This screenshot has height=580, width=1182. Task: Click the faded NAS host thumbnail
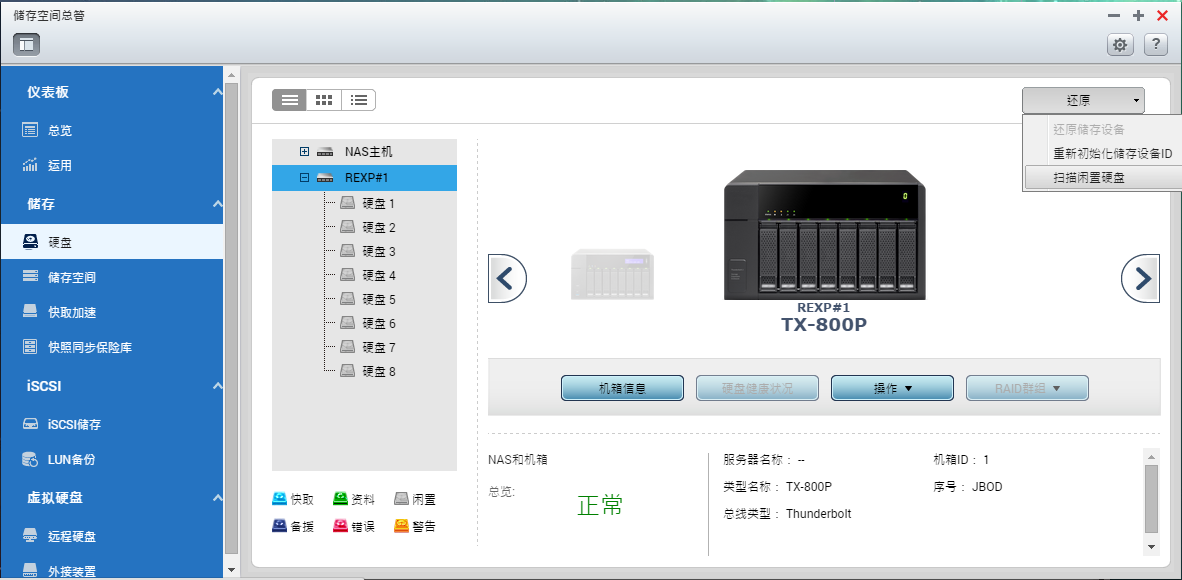pos(612,274)
